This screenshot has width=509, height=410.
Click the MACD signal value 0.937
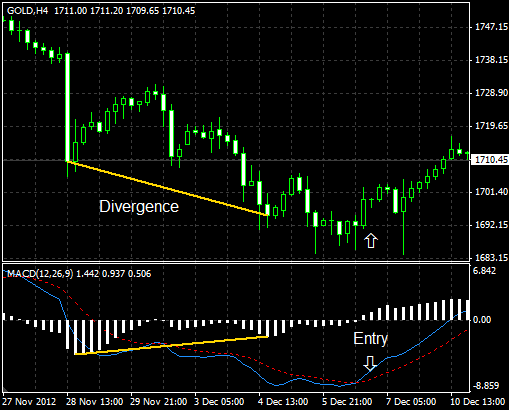point(113,274)
